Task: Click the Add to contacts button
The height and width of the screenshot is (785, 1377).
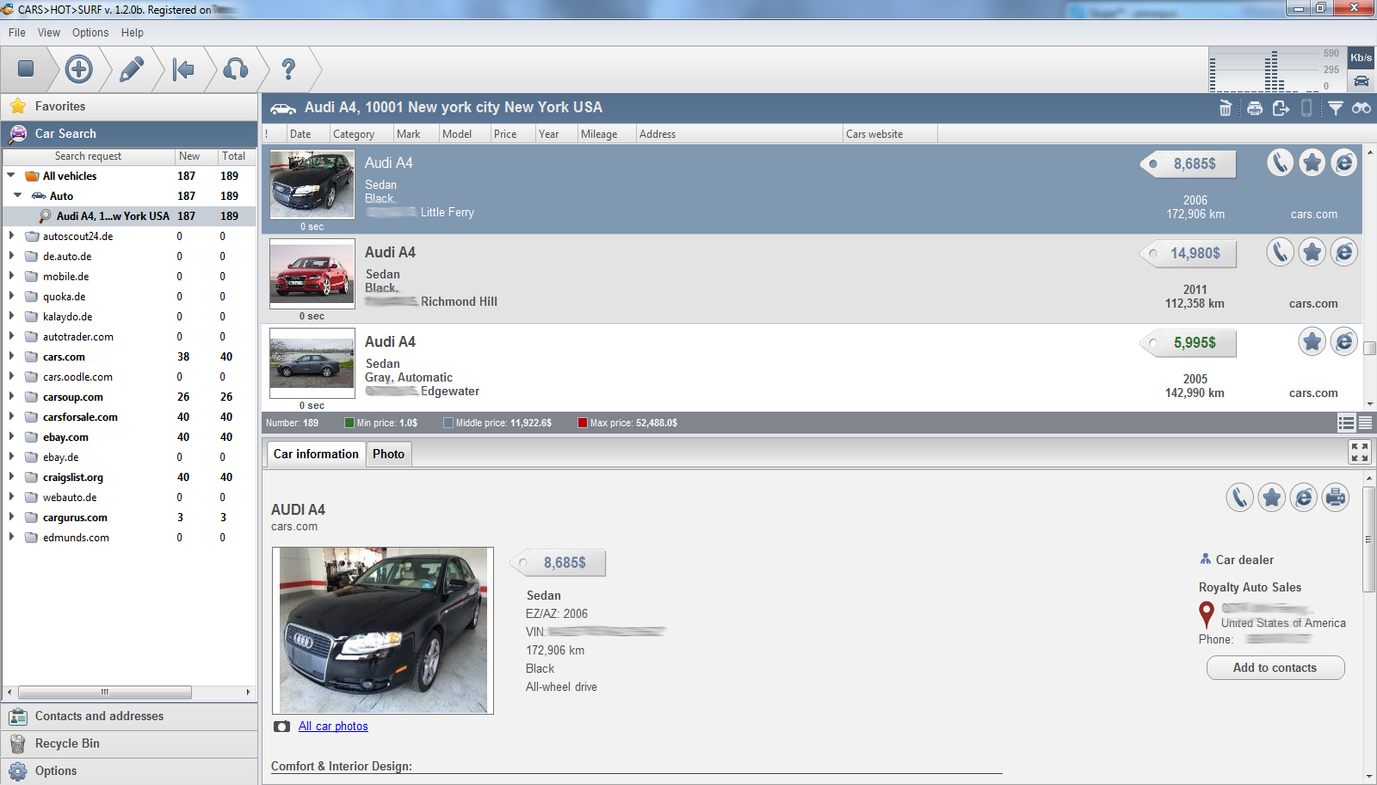Action: coord(1275,668)
